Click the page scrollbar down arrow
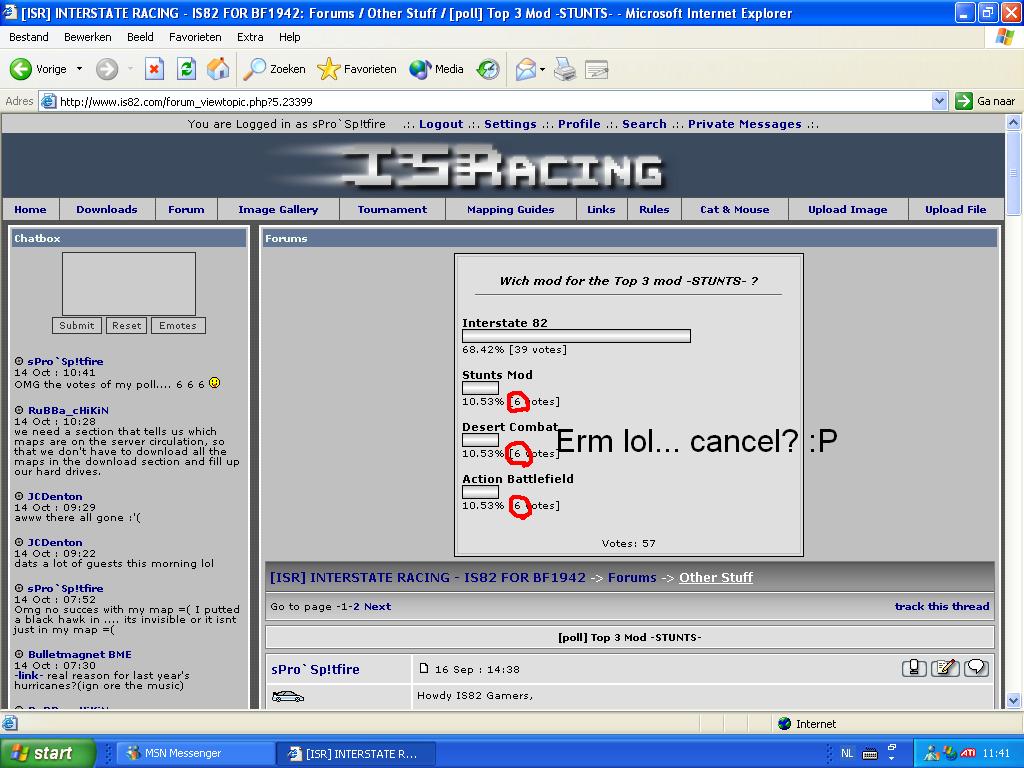This screenshot has width=1024, height=768. [1014, 700]
